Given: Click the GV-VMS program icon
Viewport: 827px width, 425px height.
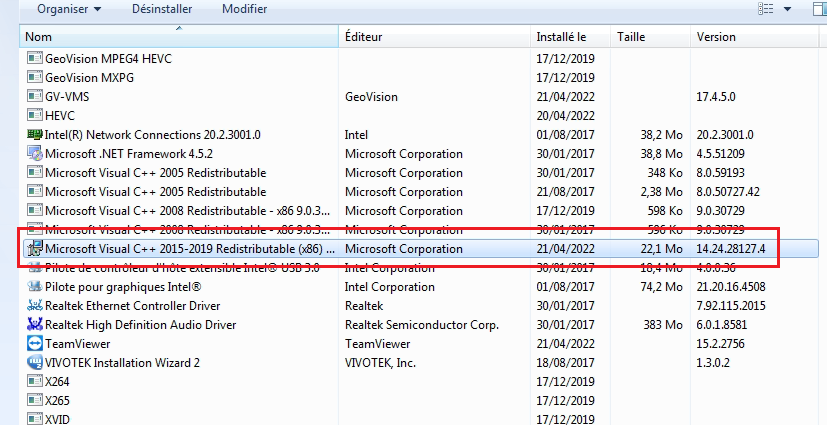Looking at the screenshot, I should pos(35,96).
